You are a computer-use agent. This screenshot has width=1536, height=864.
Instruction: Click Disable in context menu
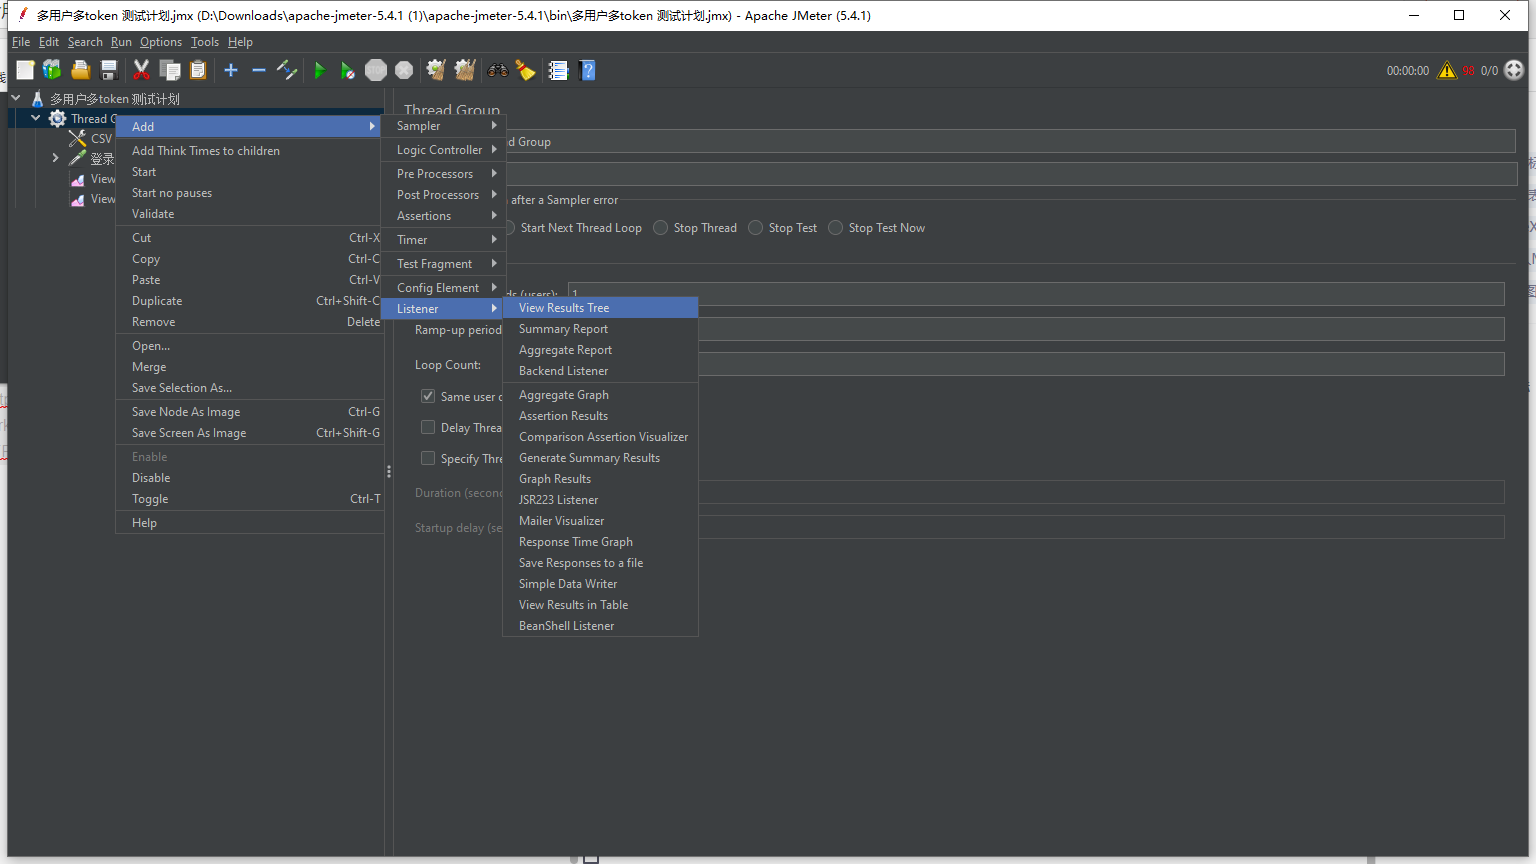pyautogui.click(x=250, y=478)
